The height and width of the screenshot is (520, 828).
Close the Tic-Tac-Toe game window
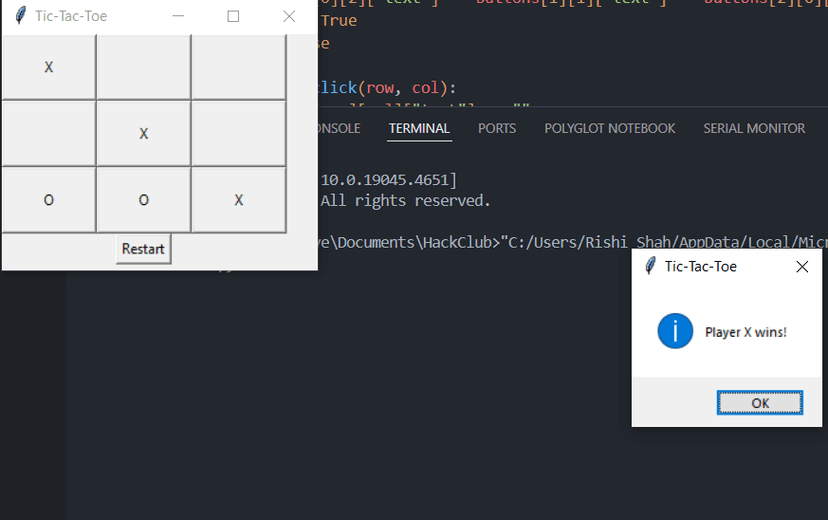289,16
